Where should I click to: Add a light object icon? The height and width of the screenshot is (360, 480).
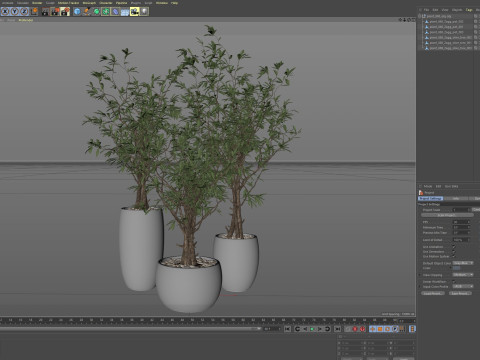[144, 12]
